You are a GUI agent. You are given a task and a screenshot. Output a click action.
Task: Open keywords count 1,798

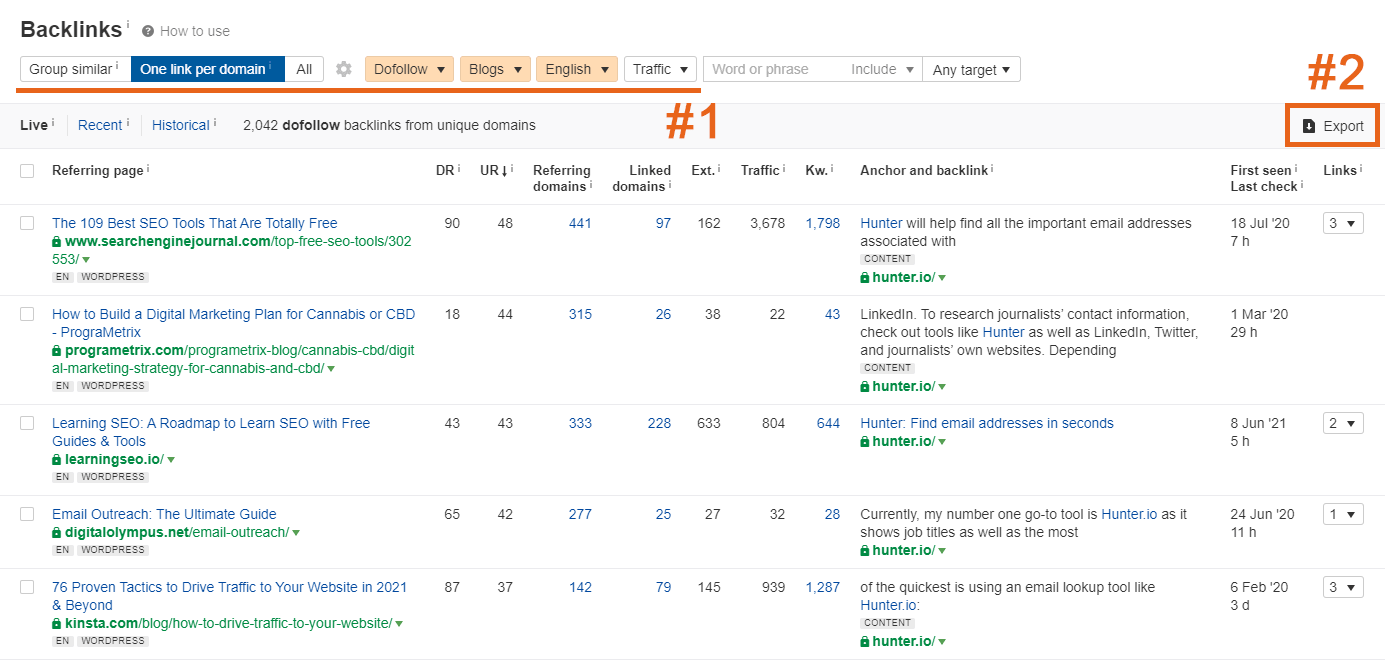[x=823, y=223]
